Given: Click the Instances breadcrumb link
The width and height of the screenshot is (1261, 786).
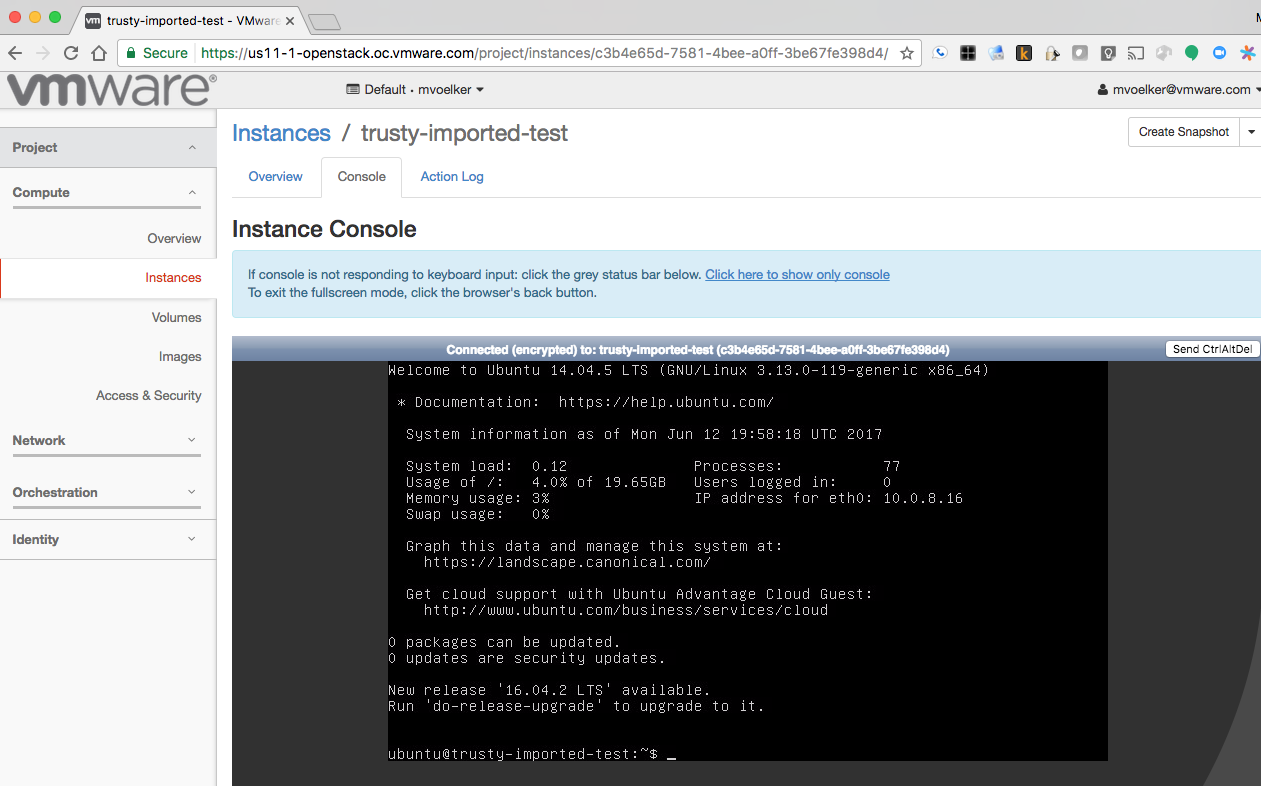Looking at the screenshot, I should [x=281, y=133].
